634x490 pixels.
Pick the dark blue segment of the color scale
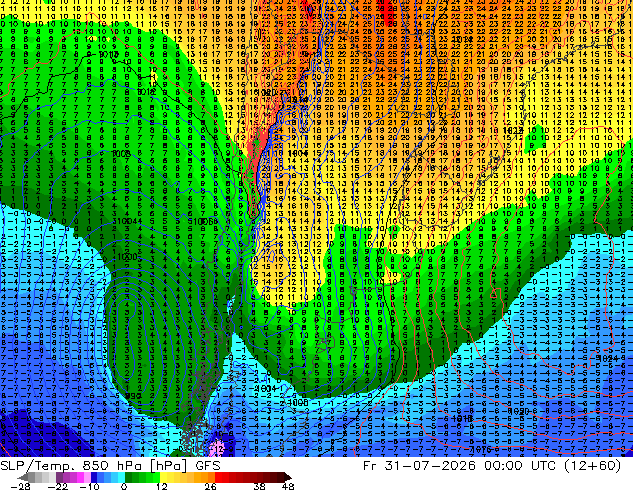(x=94, y=477)
